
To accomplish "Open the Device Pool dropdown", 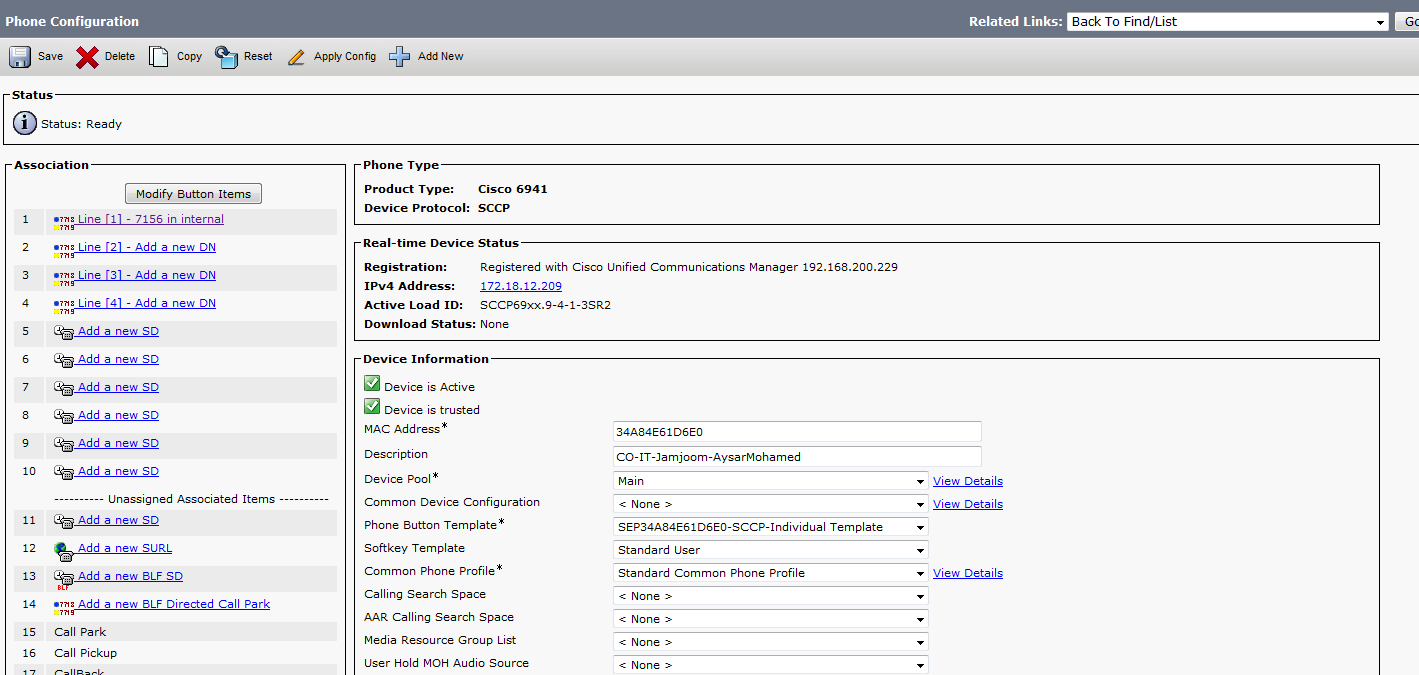I will tap(770, 481).
